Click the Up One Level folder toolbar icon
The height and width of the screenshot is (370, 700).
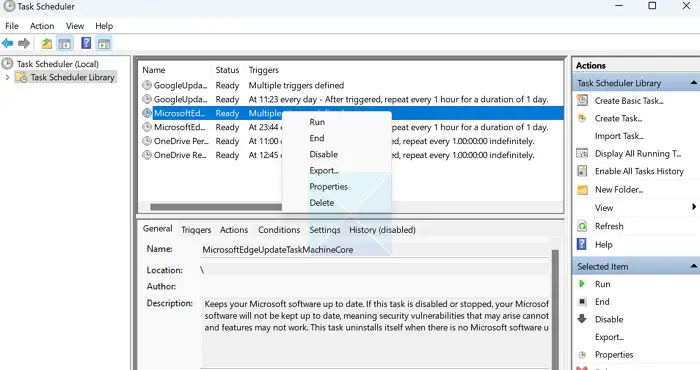pos(46,43)
